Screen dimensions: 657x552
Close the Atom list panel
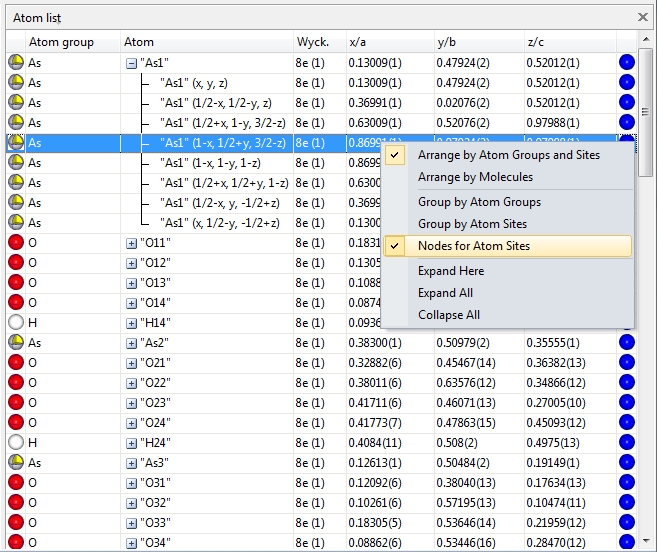(643, 17)
